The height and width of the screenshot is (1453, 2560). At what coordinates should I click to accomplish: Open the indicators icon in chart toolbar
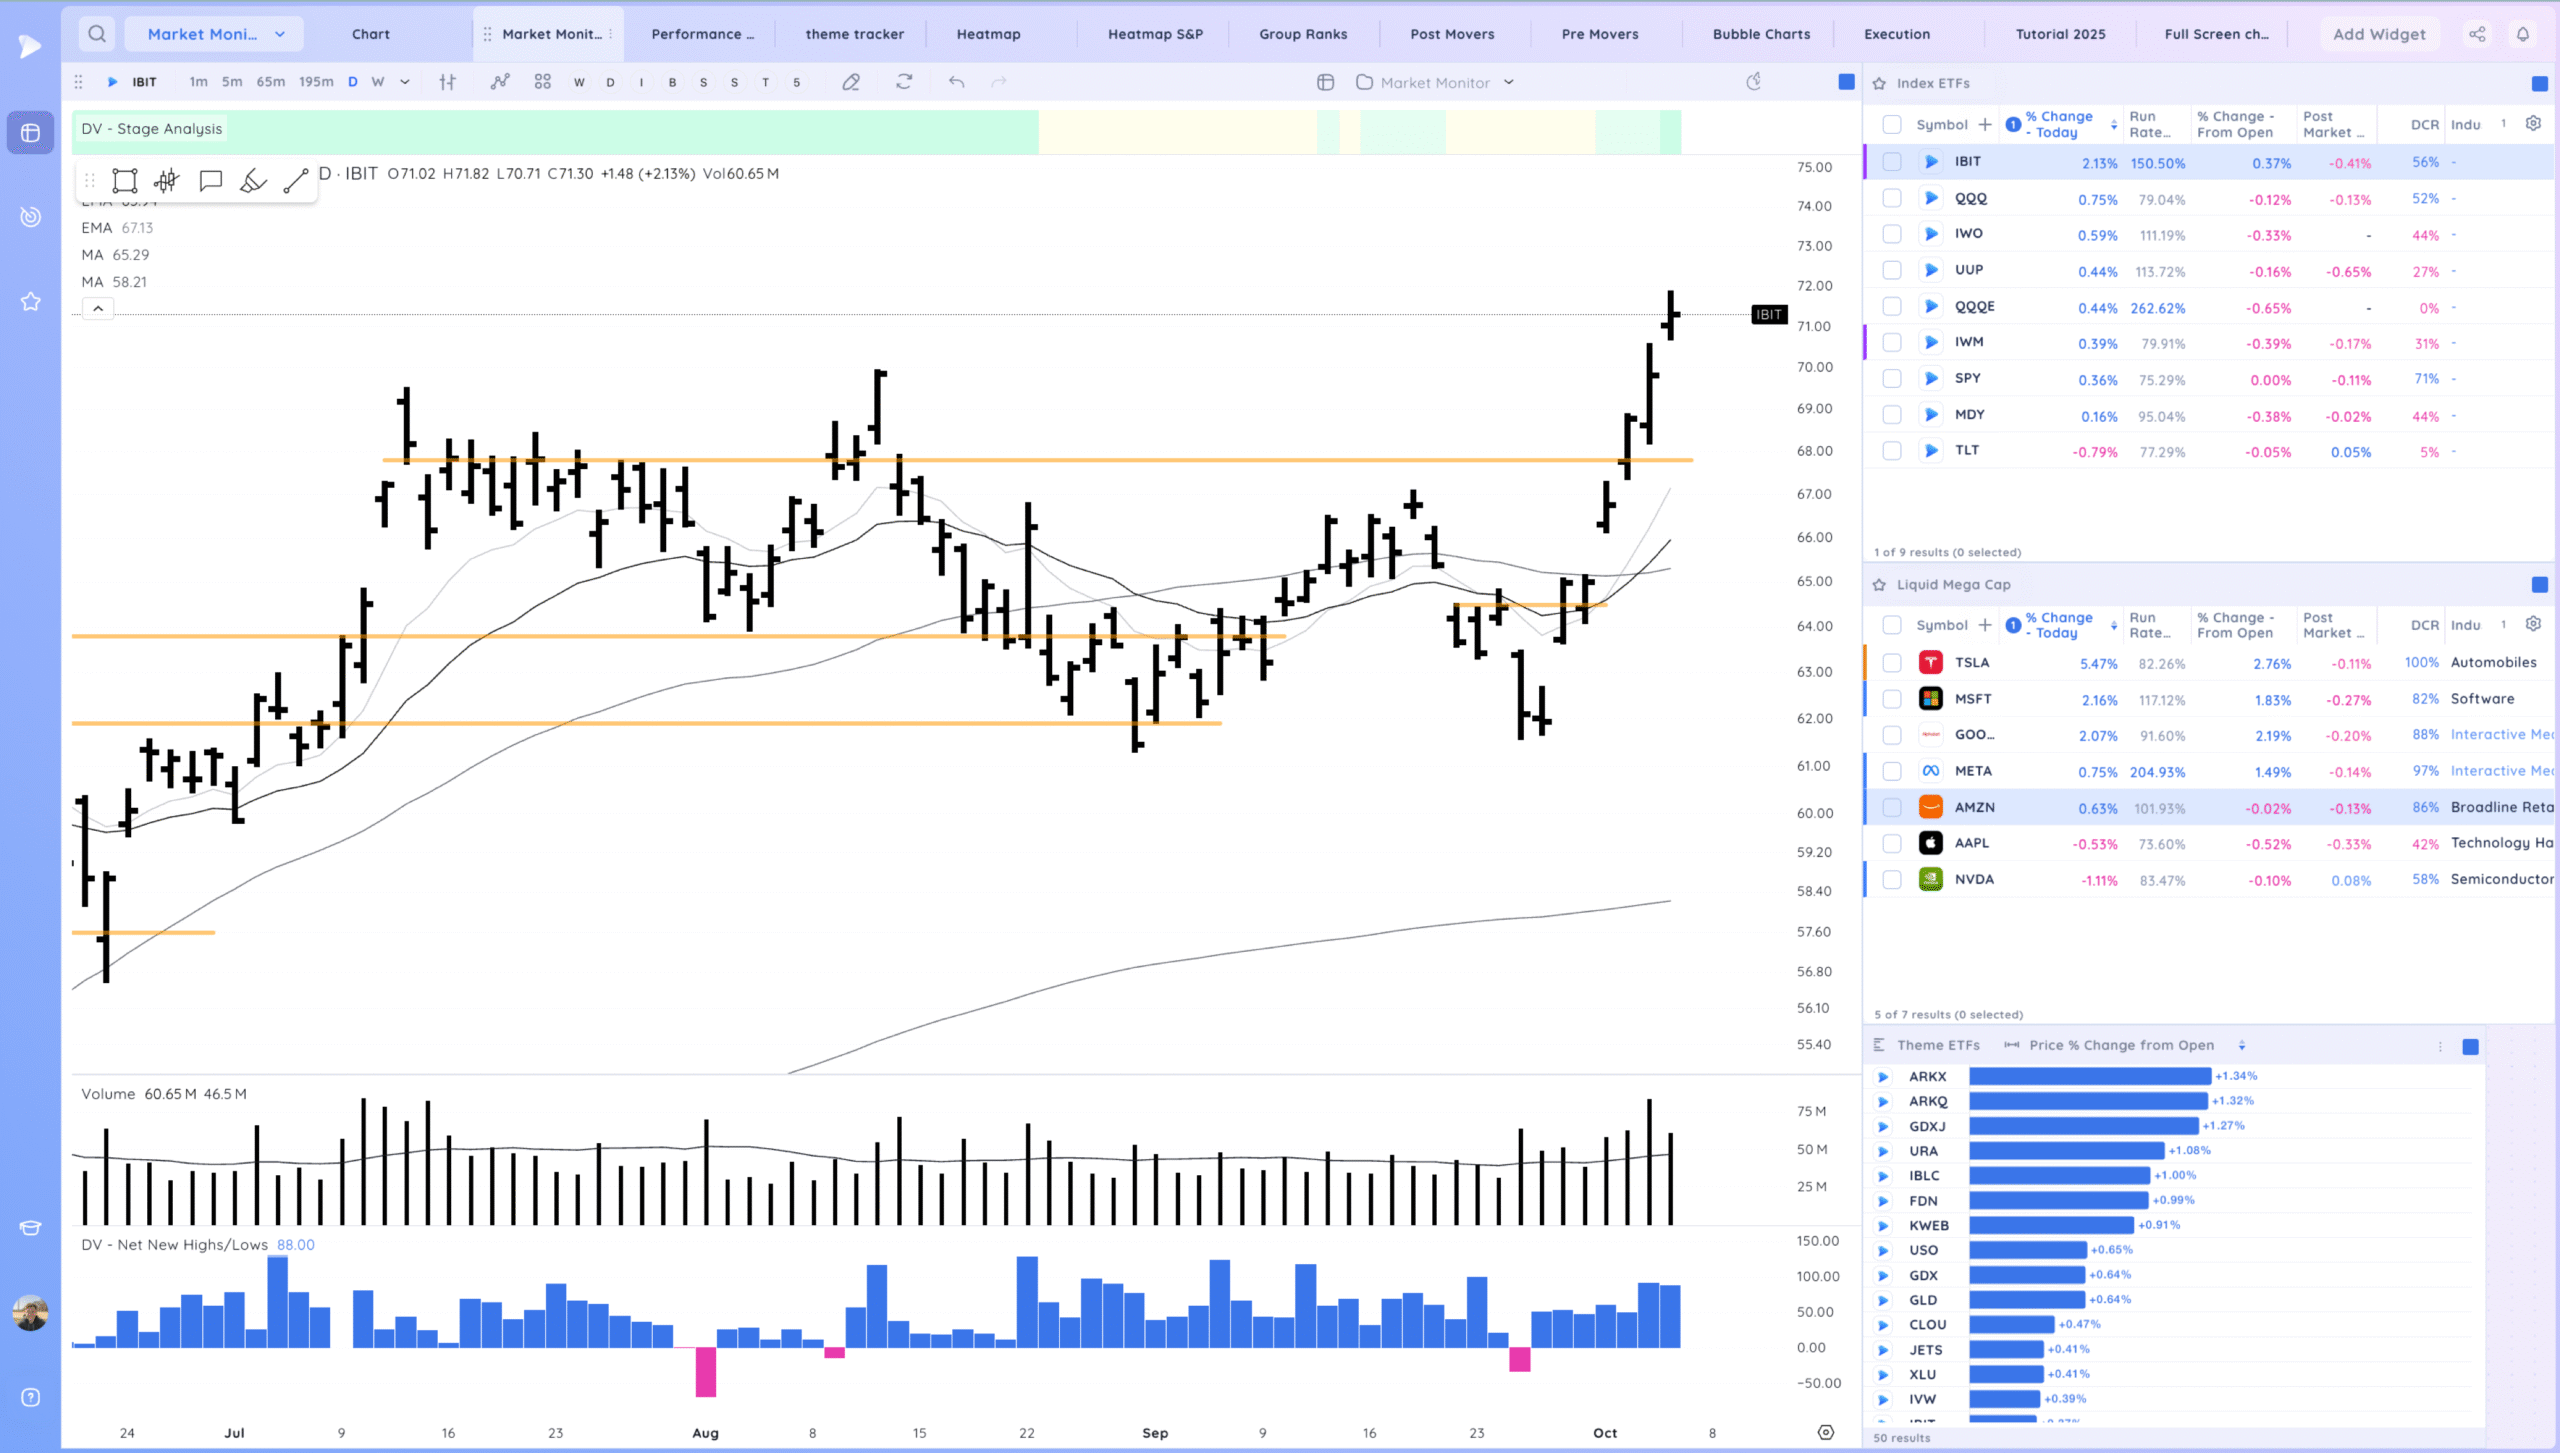500,83
